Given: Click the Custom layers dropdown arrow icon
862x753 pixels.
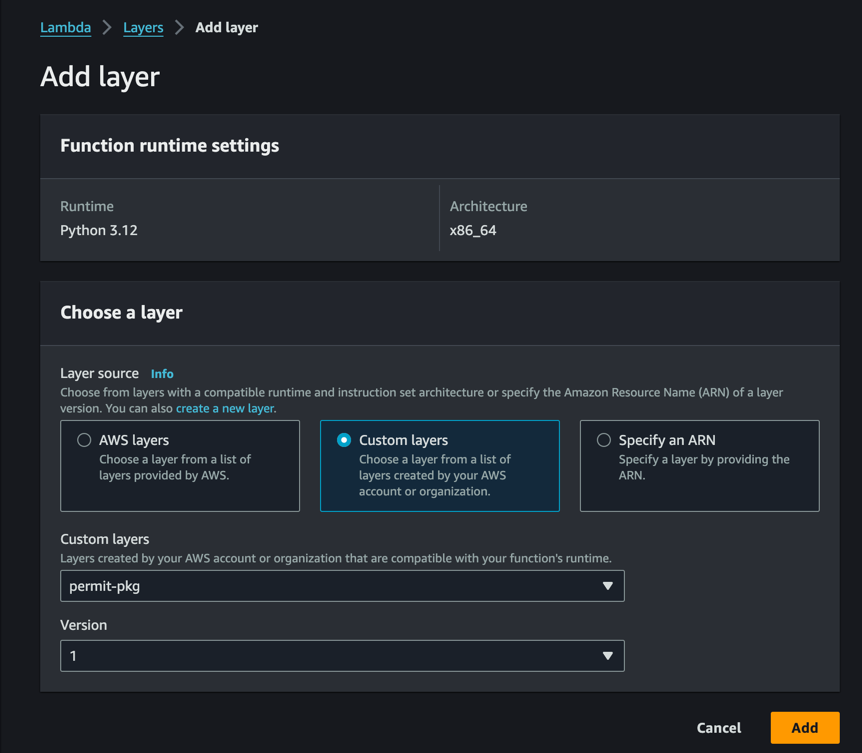Looking at the screenshot, I should [x=608, y=586].
